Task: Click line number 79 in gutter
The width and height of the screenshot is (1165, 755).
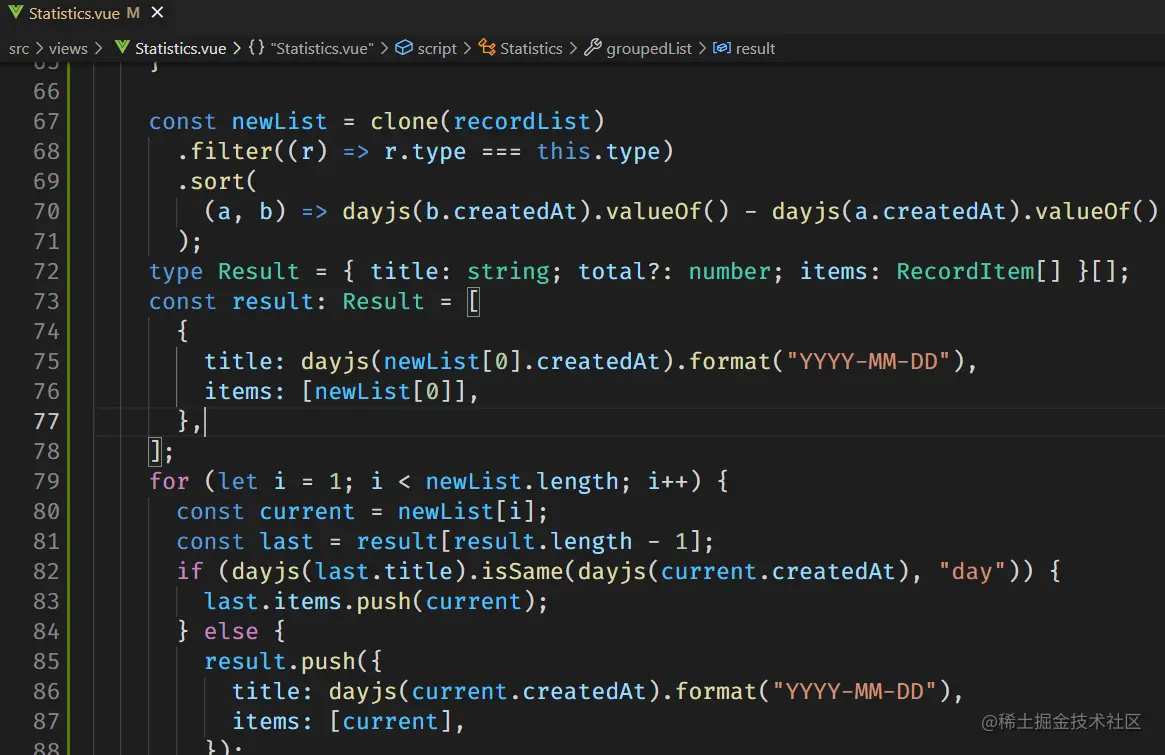Action: point(46,481)
